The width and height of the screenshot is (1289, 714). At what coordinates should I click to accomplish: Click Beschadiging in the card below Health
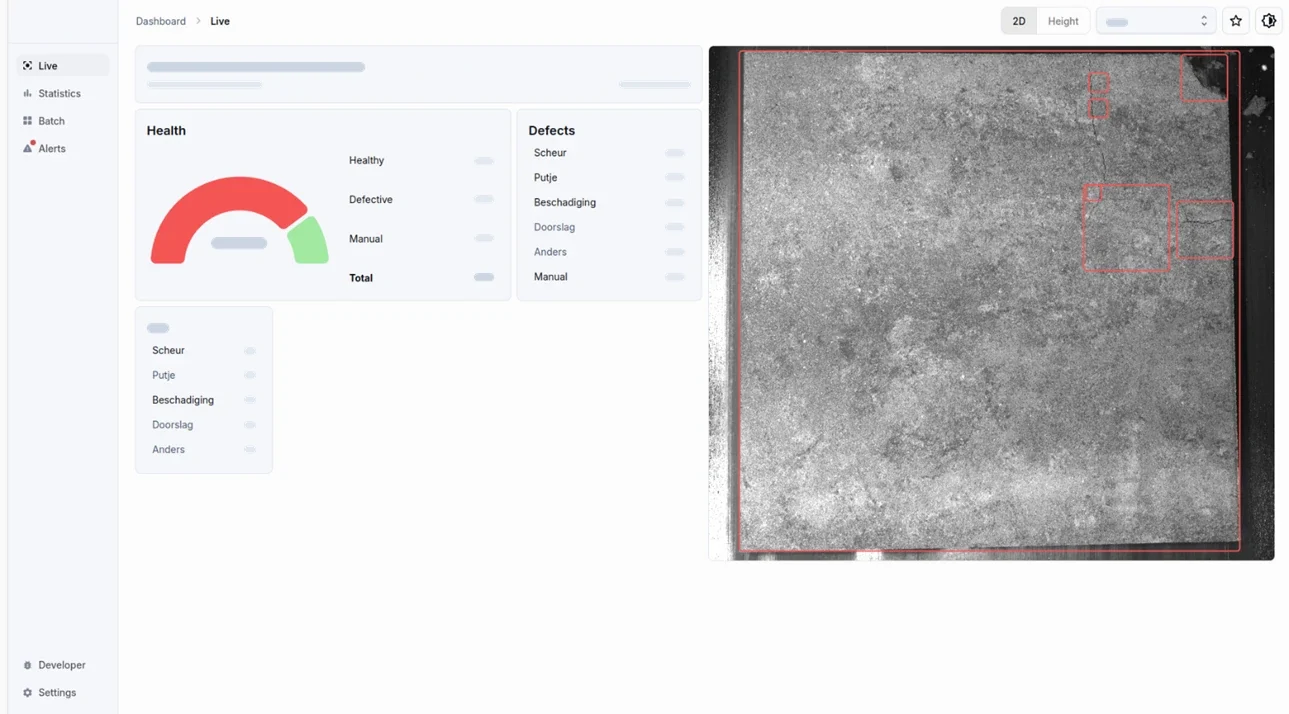click(204, 400)
